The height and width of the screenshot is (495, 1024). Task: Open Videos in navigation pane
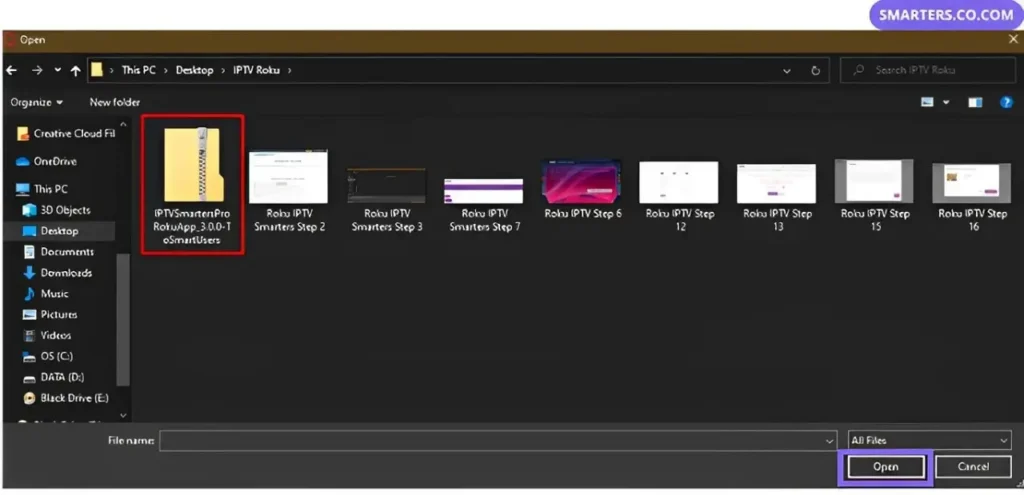47,336
